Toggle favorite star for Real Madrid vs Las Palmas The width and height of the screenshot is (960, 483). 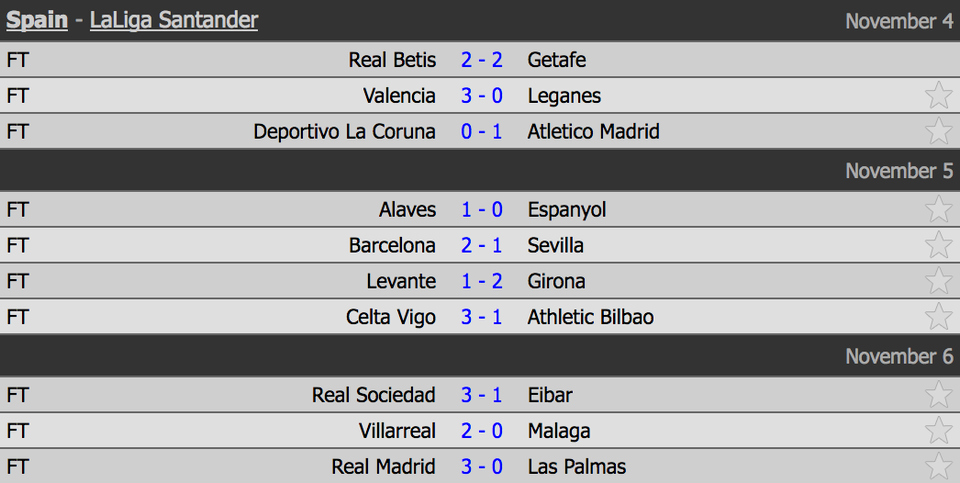[x=938, y=467]
